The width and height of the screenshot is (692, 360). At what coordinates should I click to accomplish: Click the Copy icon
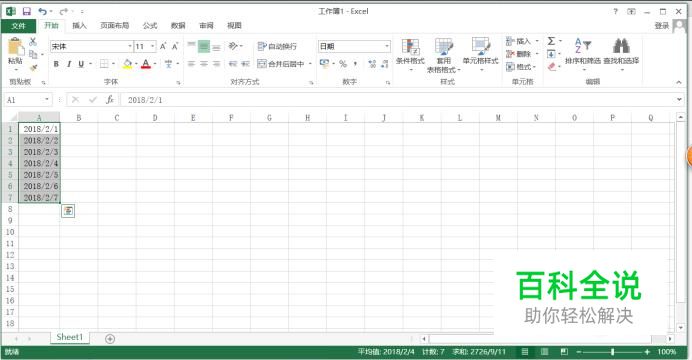(x=33, y=54)
